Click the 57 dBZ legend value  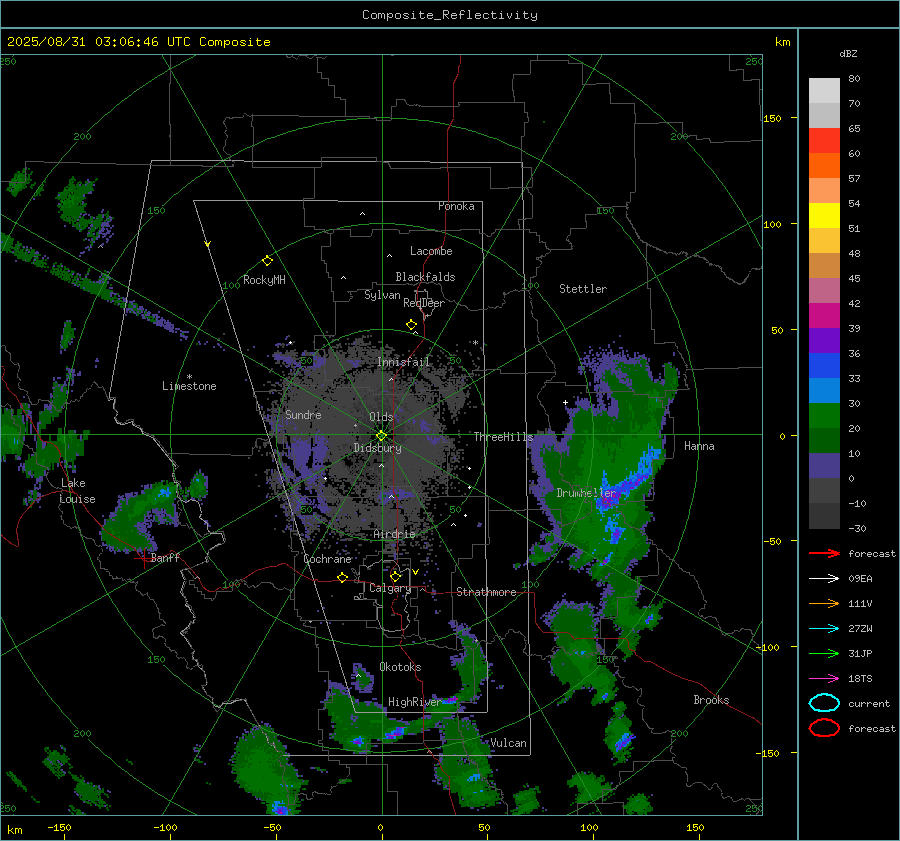pyautogui.click(x=854, y=179)
